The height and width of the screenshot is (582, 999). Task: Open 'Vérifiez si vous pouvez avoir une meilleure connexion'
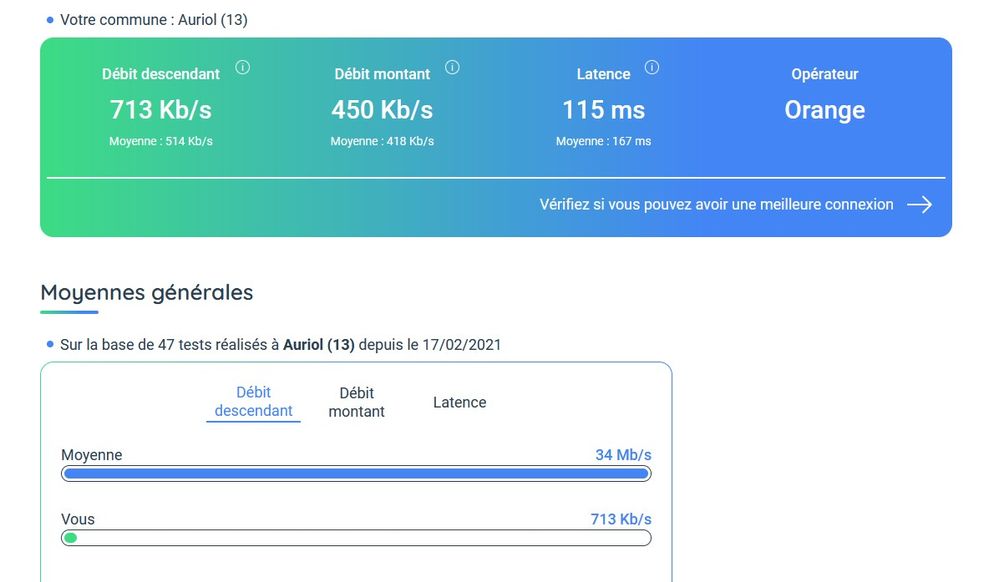[716, 205]
